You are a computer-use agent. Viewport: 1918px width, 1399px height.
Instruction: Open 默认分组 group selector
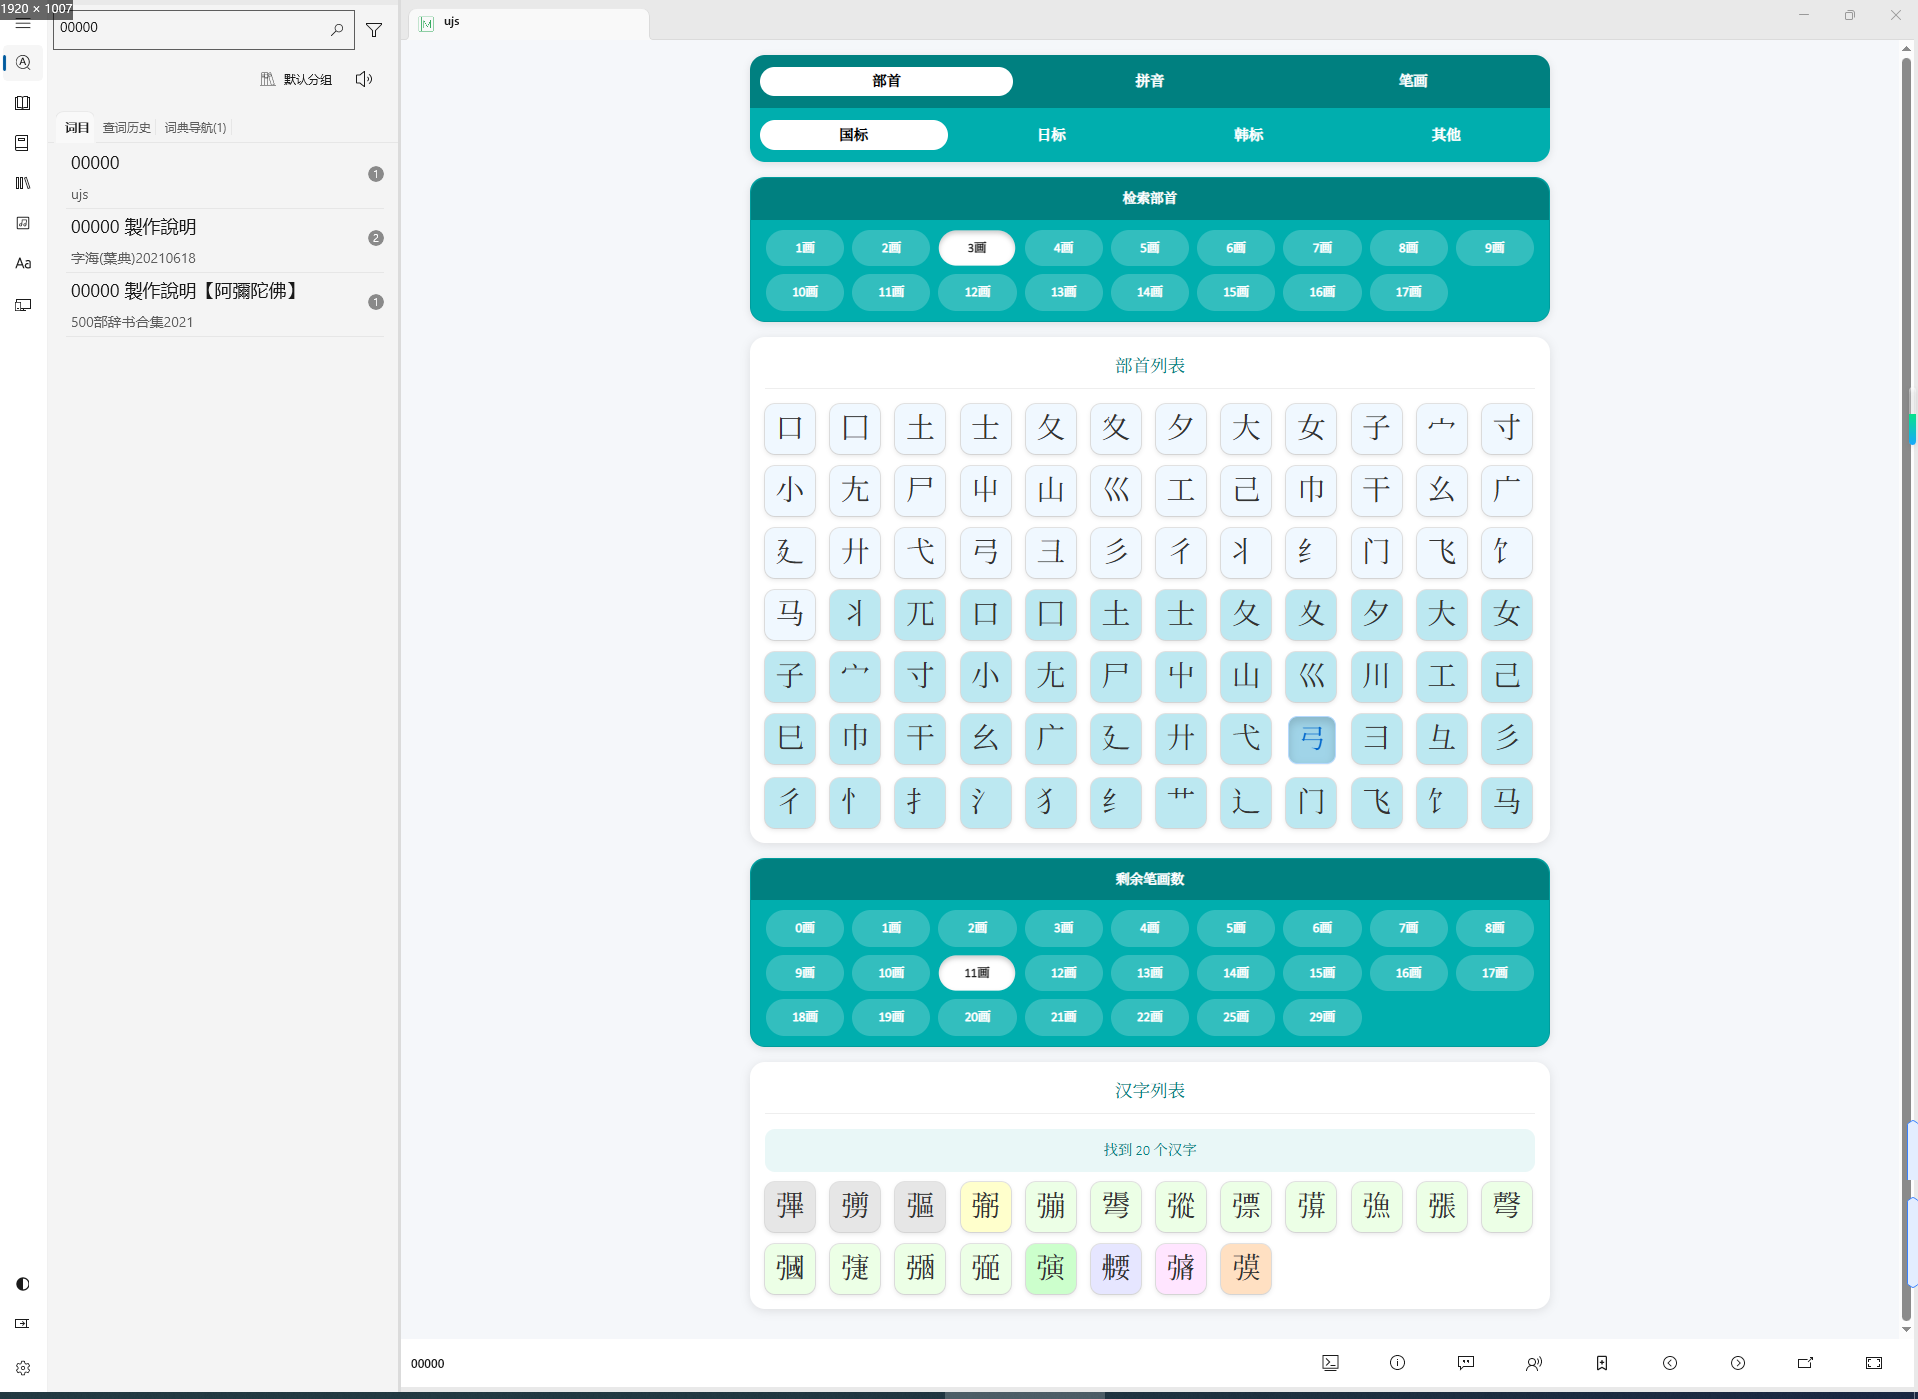[296, 79]
